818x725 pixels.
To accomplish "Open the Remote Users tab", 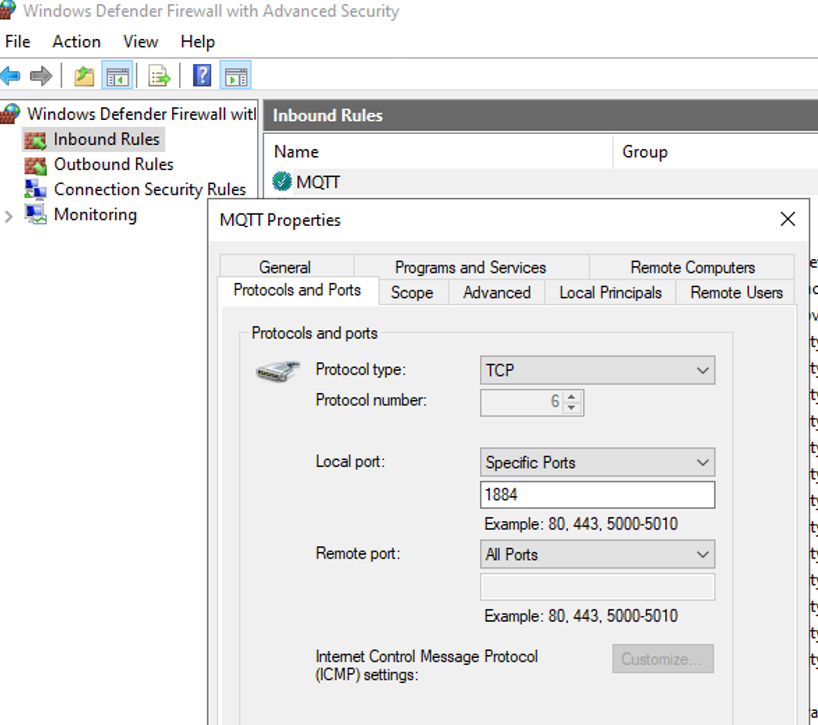I will pyautogui.click(x=736, y=293).
